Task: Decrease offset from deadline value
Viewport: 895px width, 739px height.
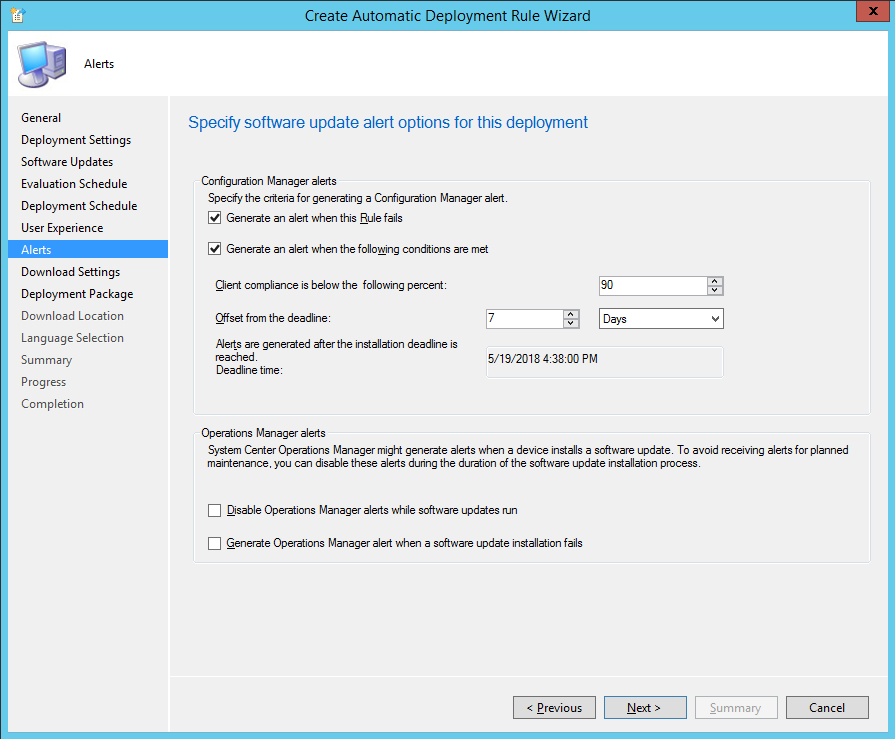Action: (571, 324)
